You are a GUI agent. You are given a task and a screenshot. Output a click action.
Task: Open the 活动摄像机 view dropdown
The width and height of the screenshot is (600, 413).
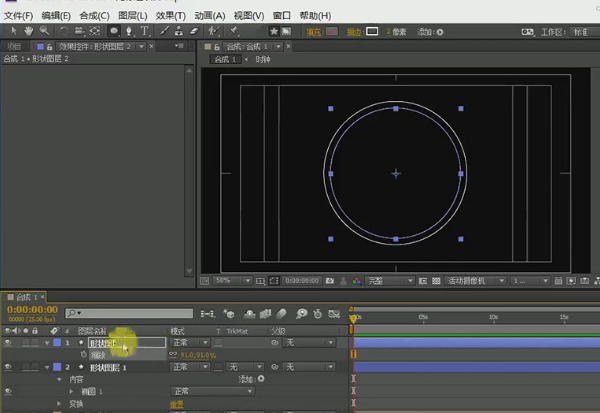475,281
